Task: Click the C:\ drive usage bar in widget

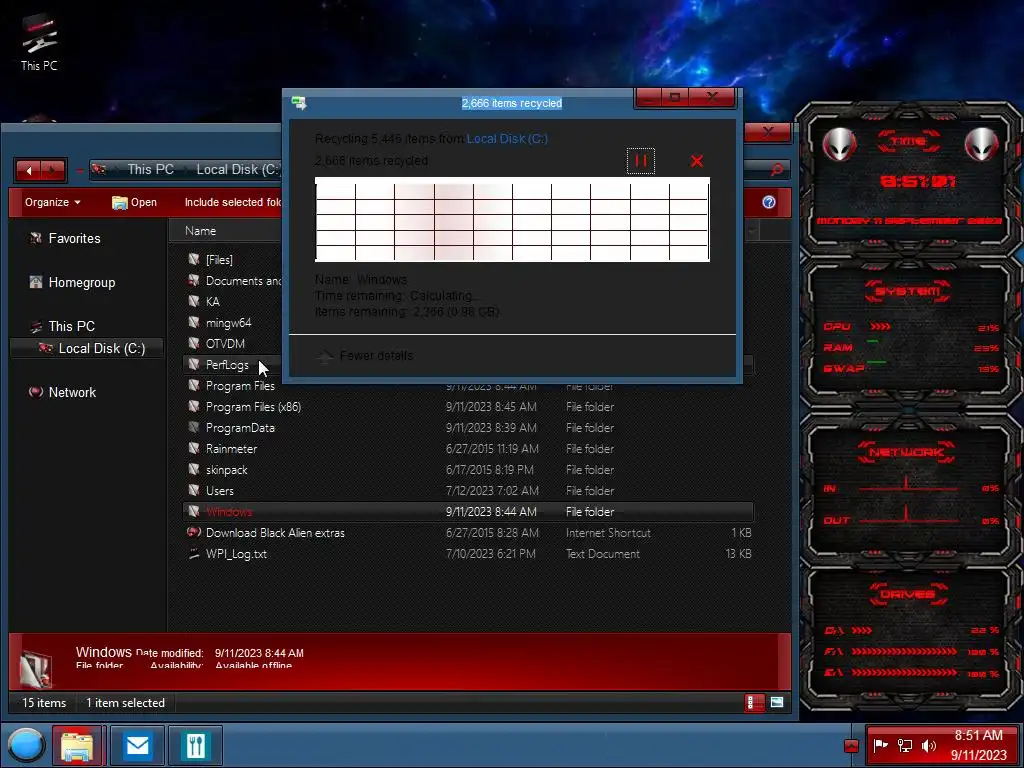Action: pyautogui.click(x=862, y=630)
